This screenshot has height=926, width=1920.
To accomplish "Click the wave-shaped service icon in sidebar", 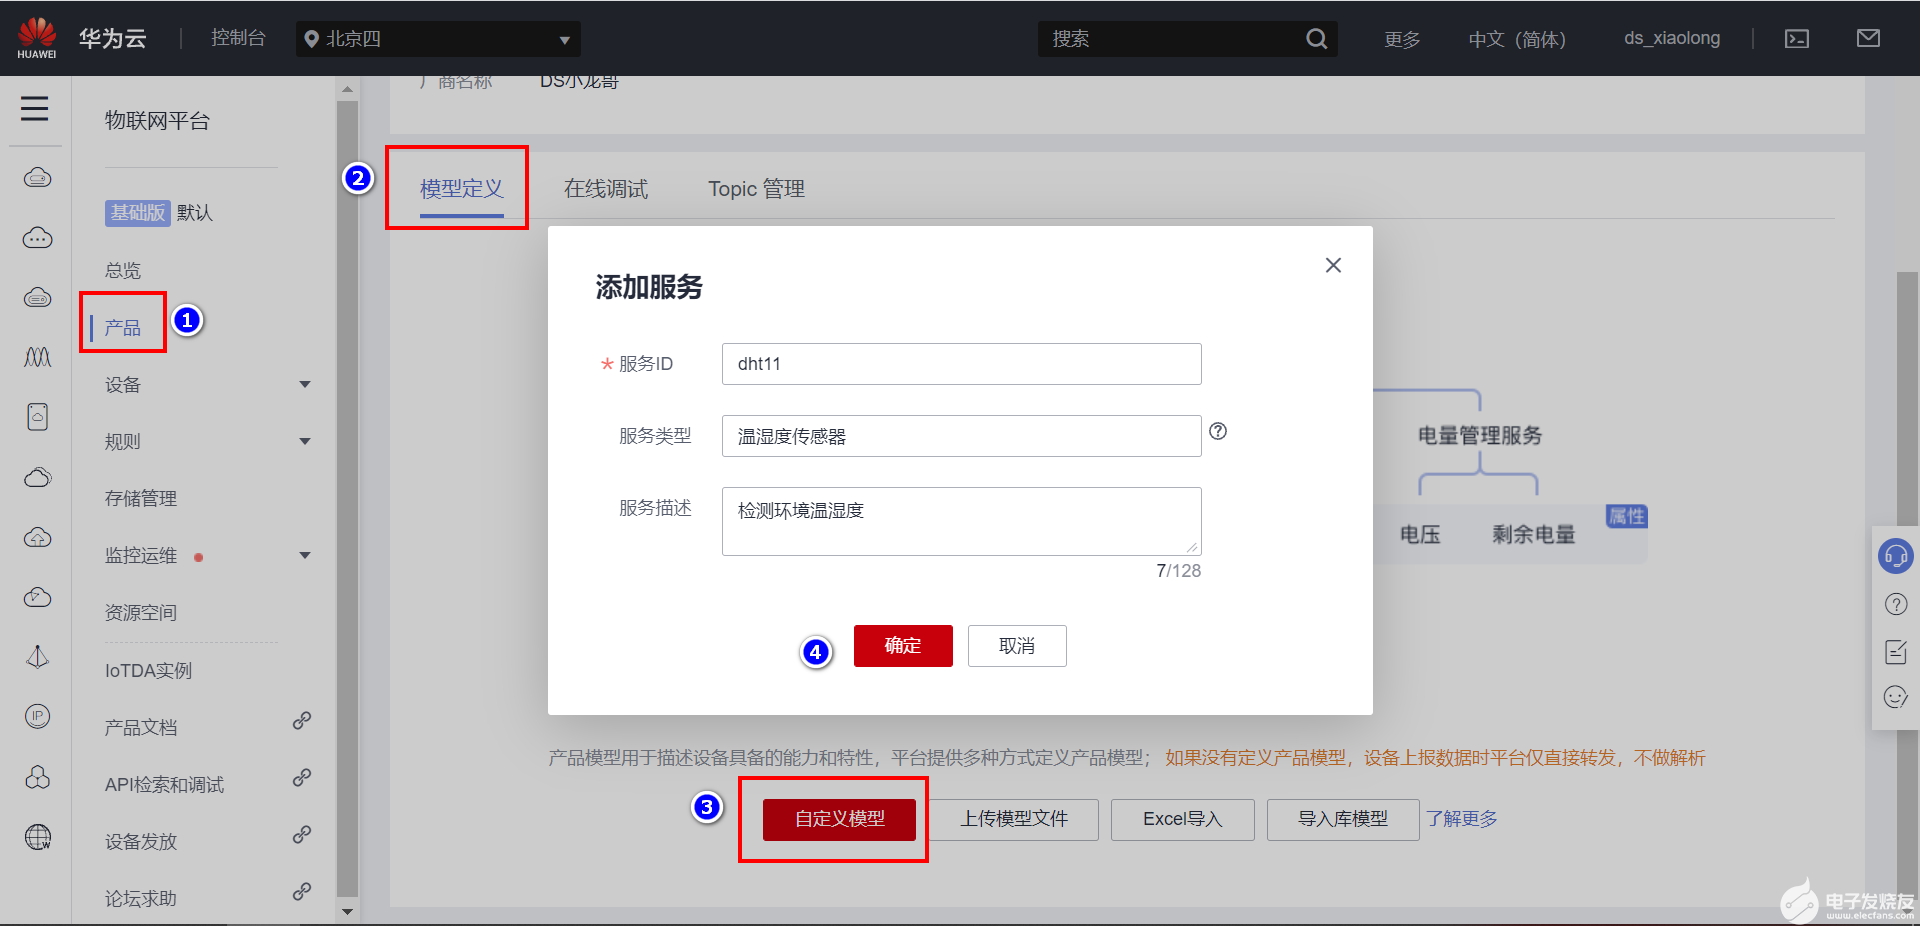I will coord(38,357).
